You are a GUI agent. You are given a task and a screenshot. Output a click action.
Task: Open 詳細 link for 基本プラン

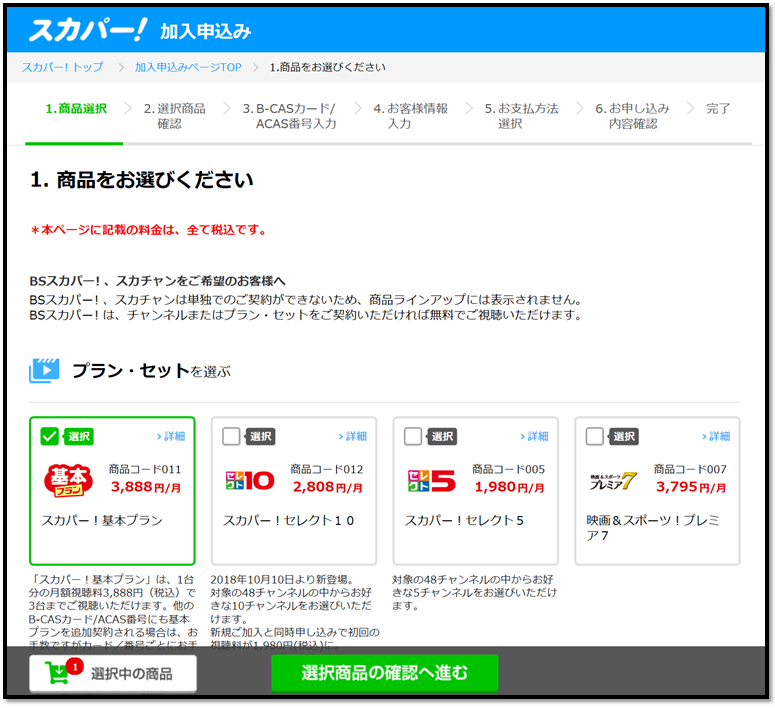[171, 436]
